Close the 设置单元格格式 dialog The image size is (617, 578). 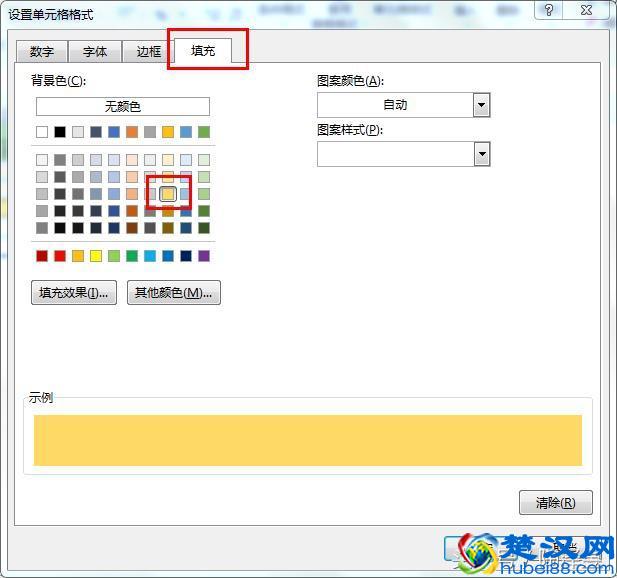(586, 9)
